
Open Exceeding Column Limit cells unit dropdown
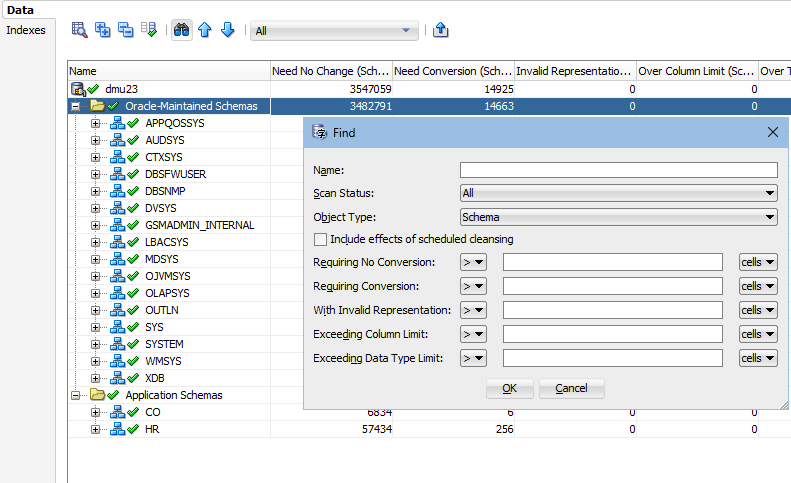pos(758,334)
